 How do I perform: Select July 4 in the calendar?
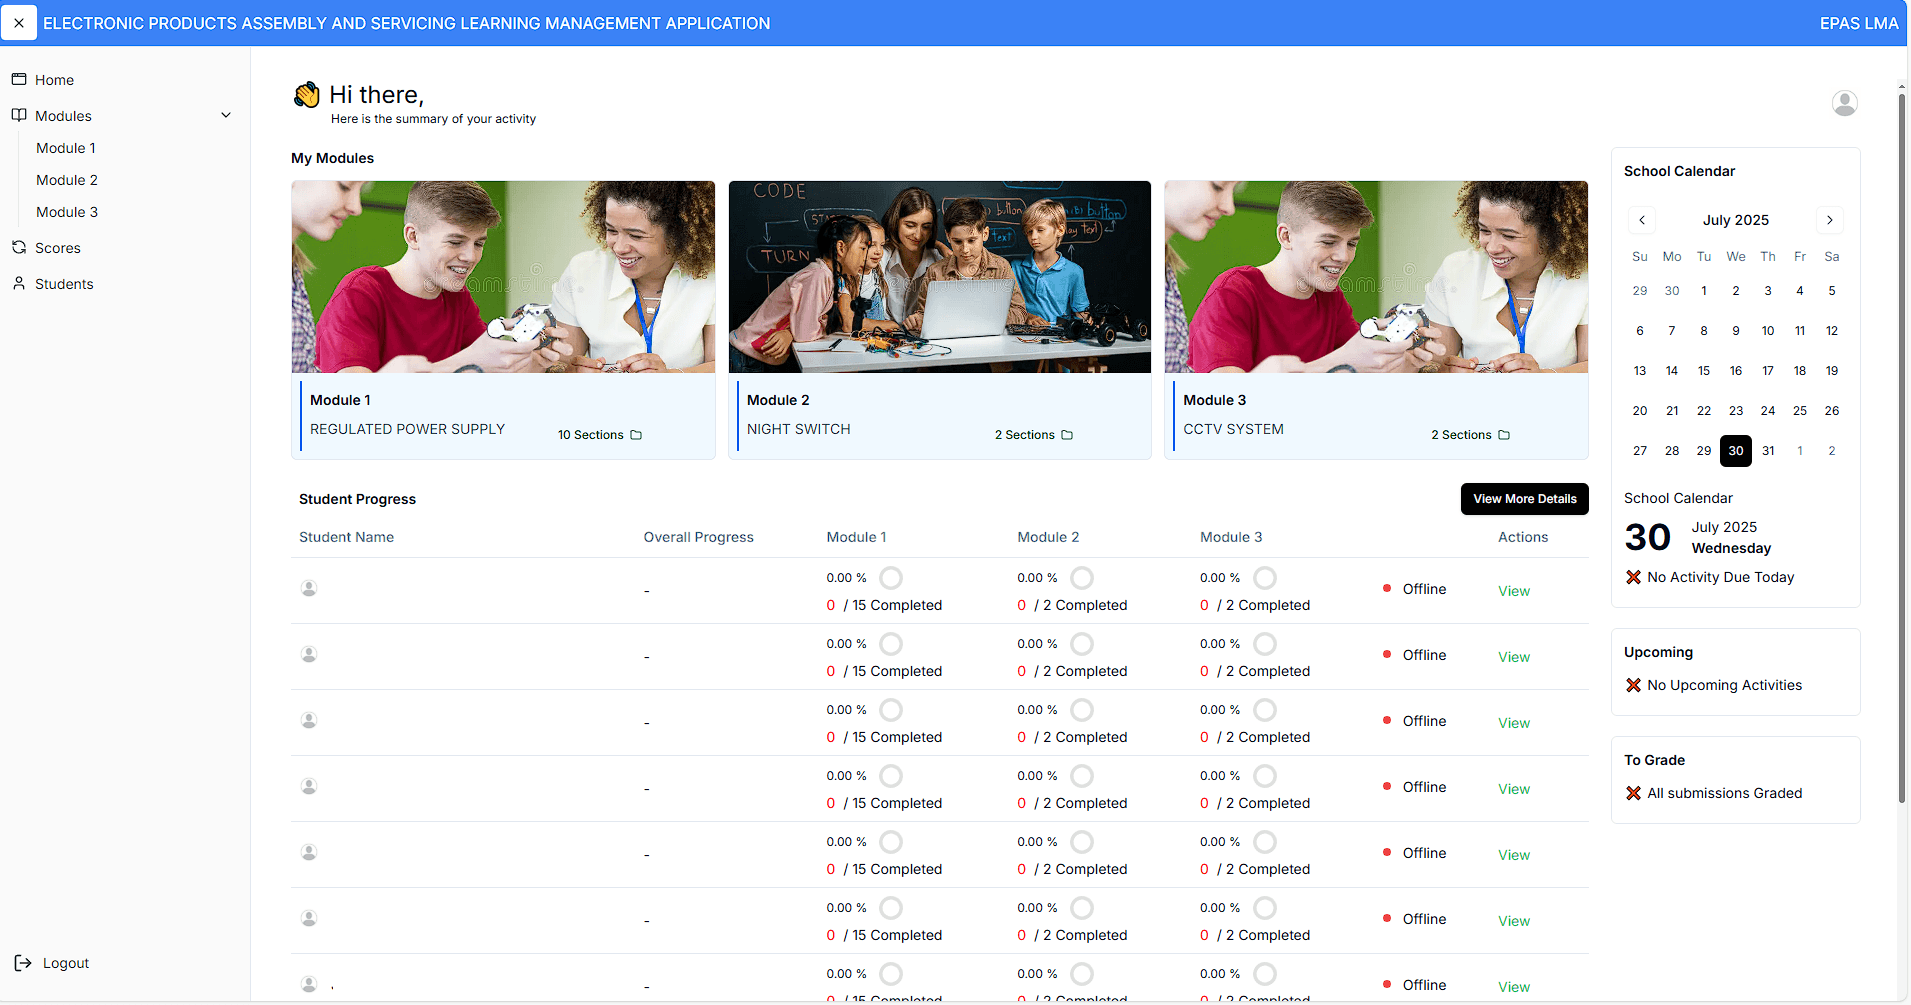(x=1800, y=291)
